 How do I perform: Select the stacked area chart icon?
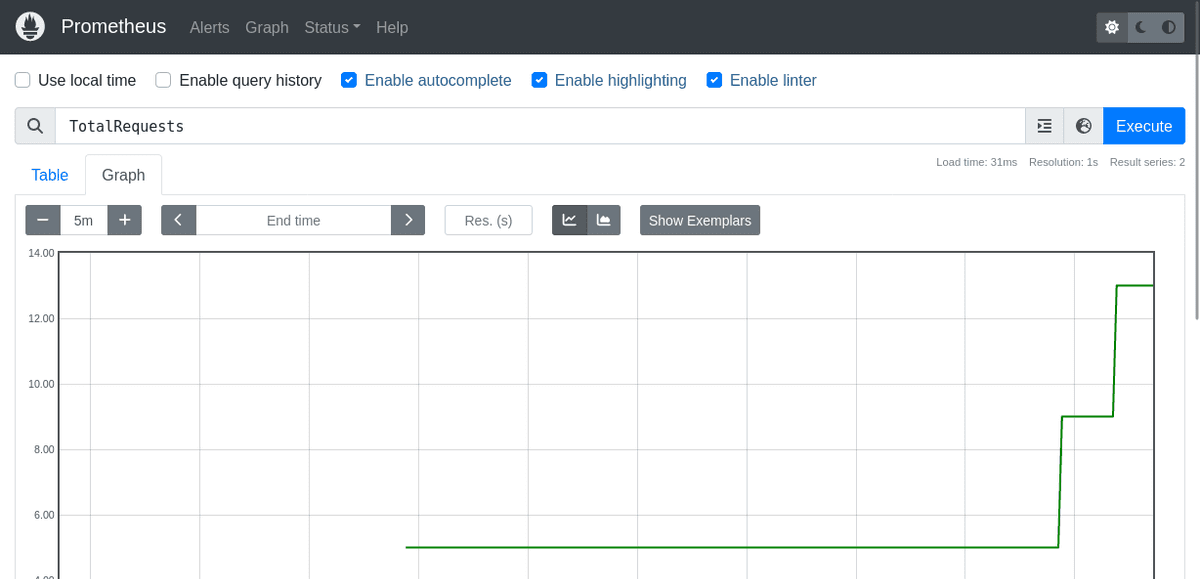(604, 220)
